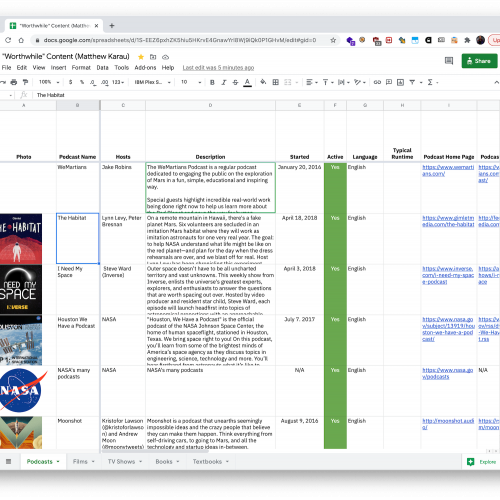Open the Add-ons menu
The width and height of the screenshot is (500, 500).
(x=145, y=68)
